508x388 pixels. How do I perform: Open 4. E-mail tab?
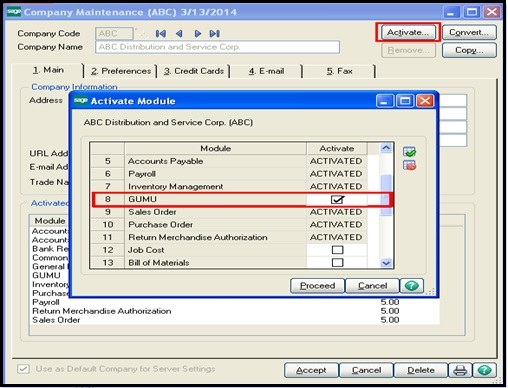[266, 71]
